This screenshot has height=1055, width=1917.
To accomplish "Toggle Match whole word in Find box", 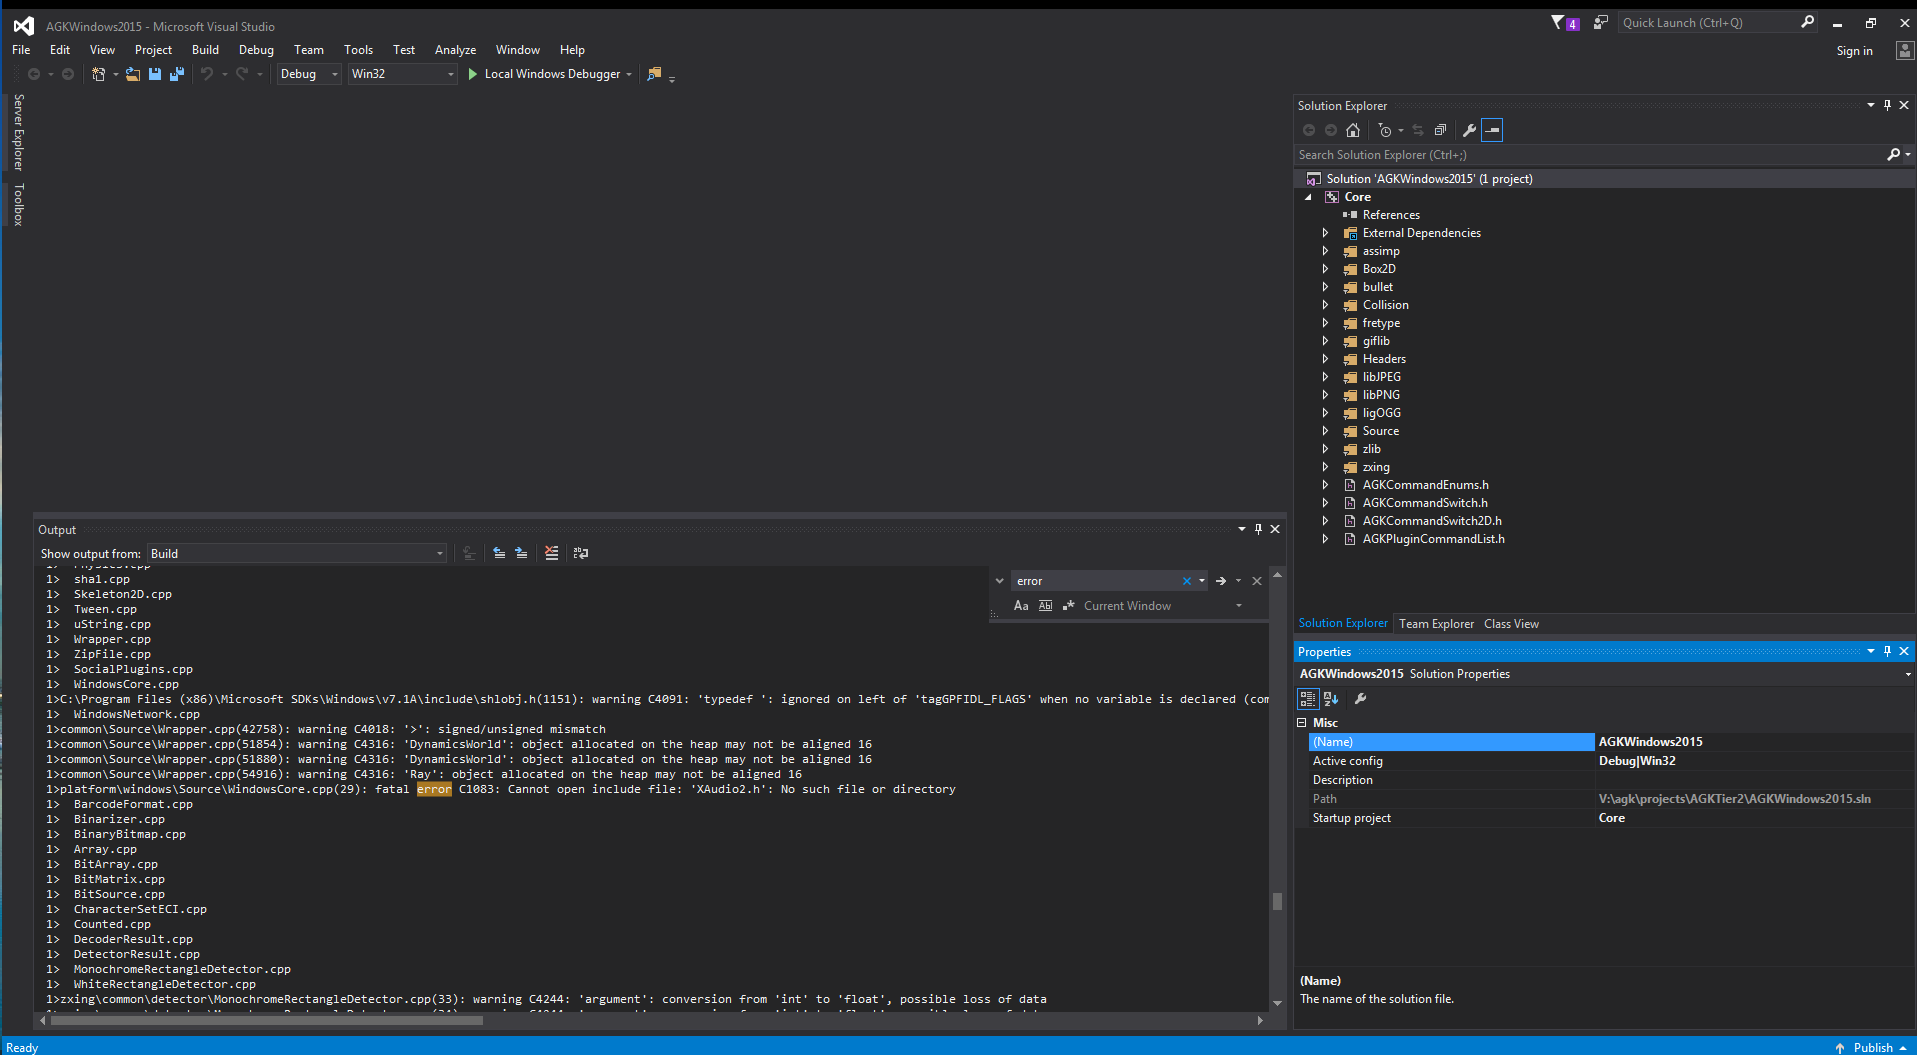I will coord(1045,606).
